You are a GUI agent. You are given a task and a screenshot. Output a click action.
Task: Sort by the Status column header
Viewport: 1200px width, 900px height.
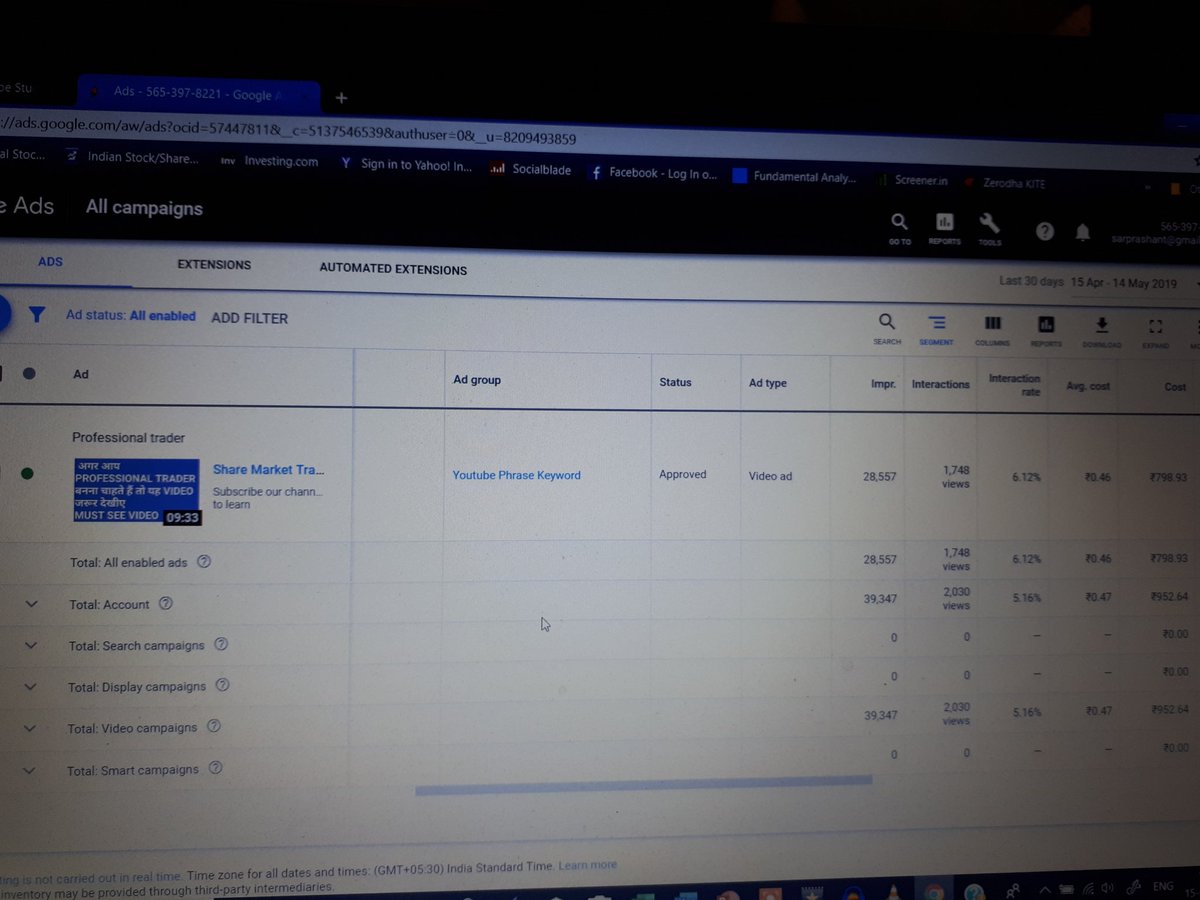click(x=675, y=382)
